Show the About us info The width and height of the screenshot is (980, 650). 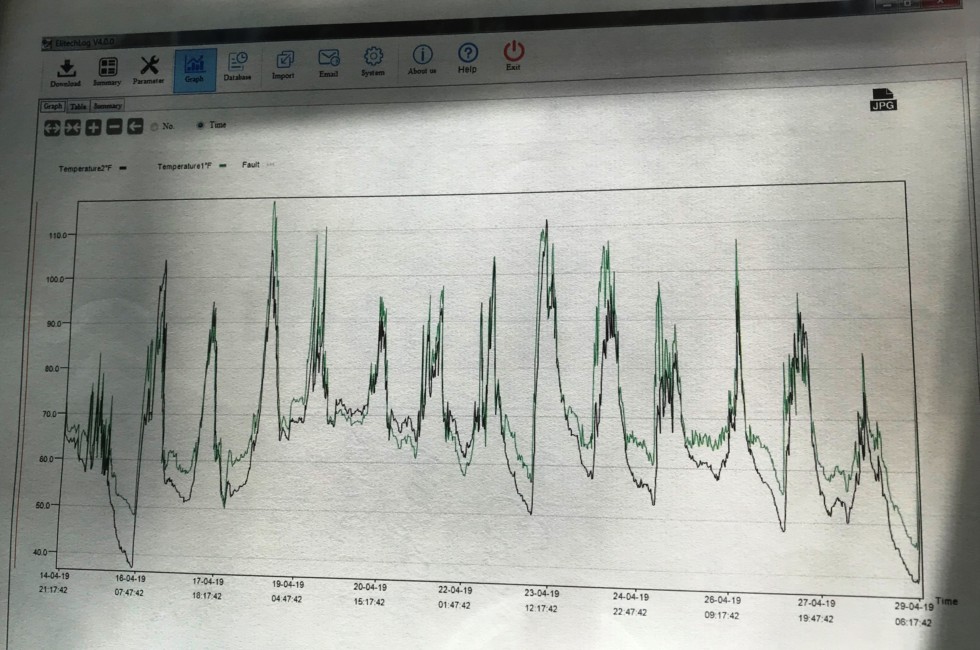point(423,58)
